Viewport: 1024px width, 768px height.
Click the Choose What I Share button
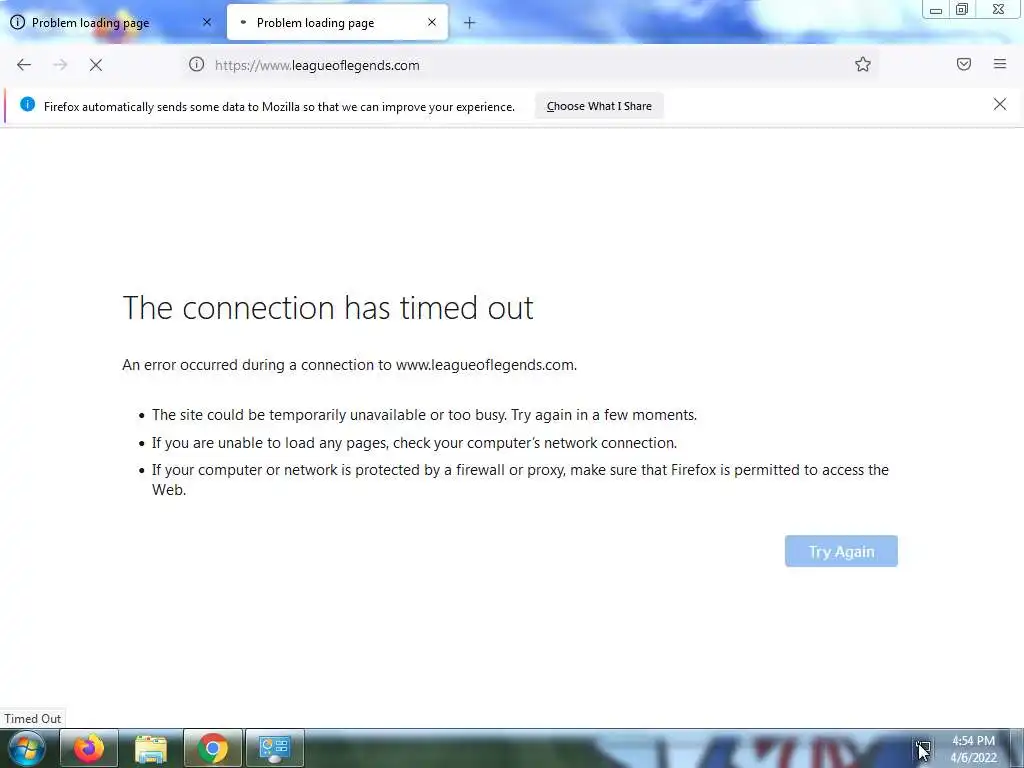(599, 106)
